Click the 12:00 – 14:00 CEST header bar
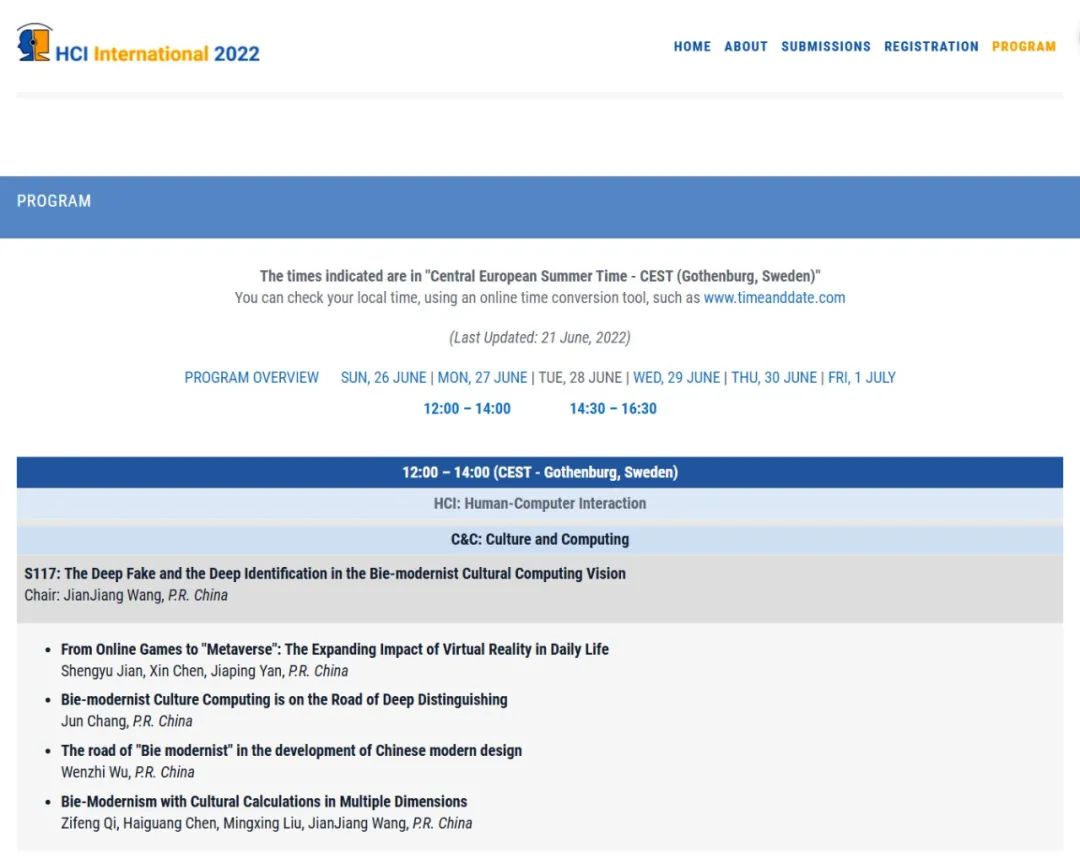This screenshot has width=1080, height=858. coord(540,473)
